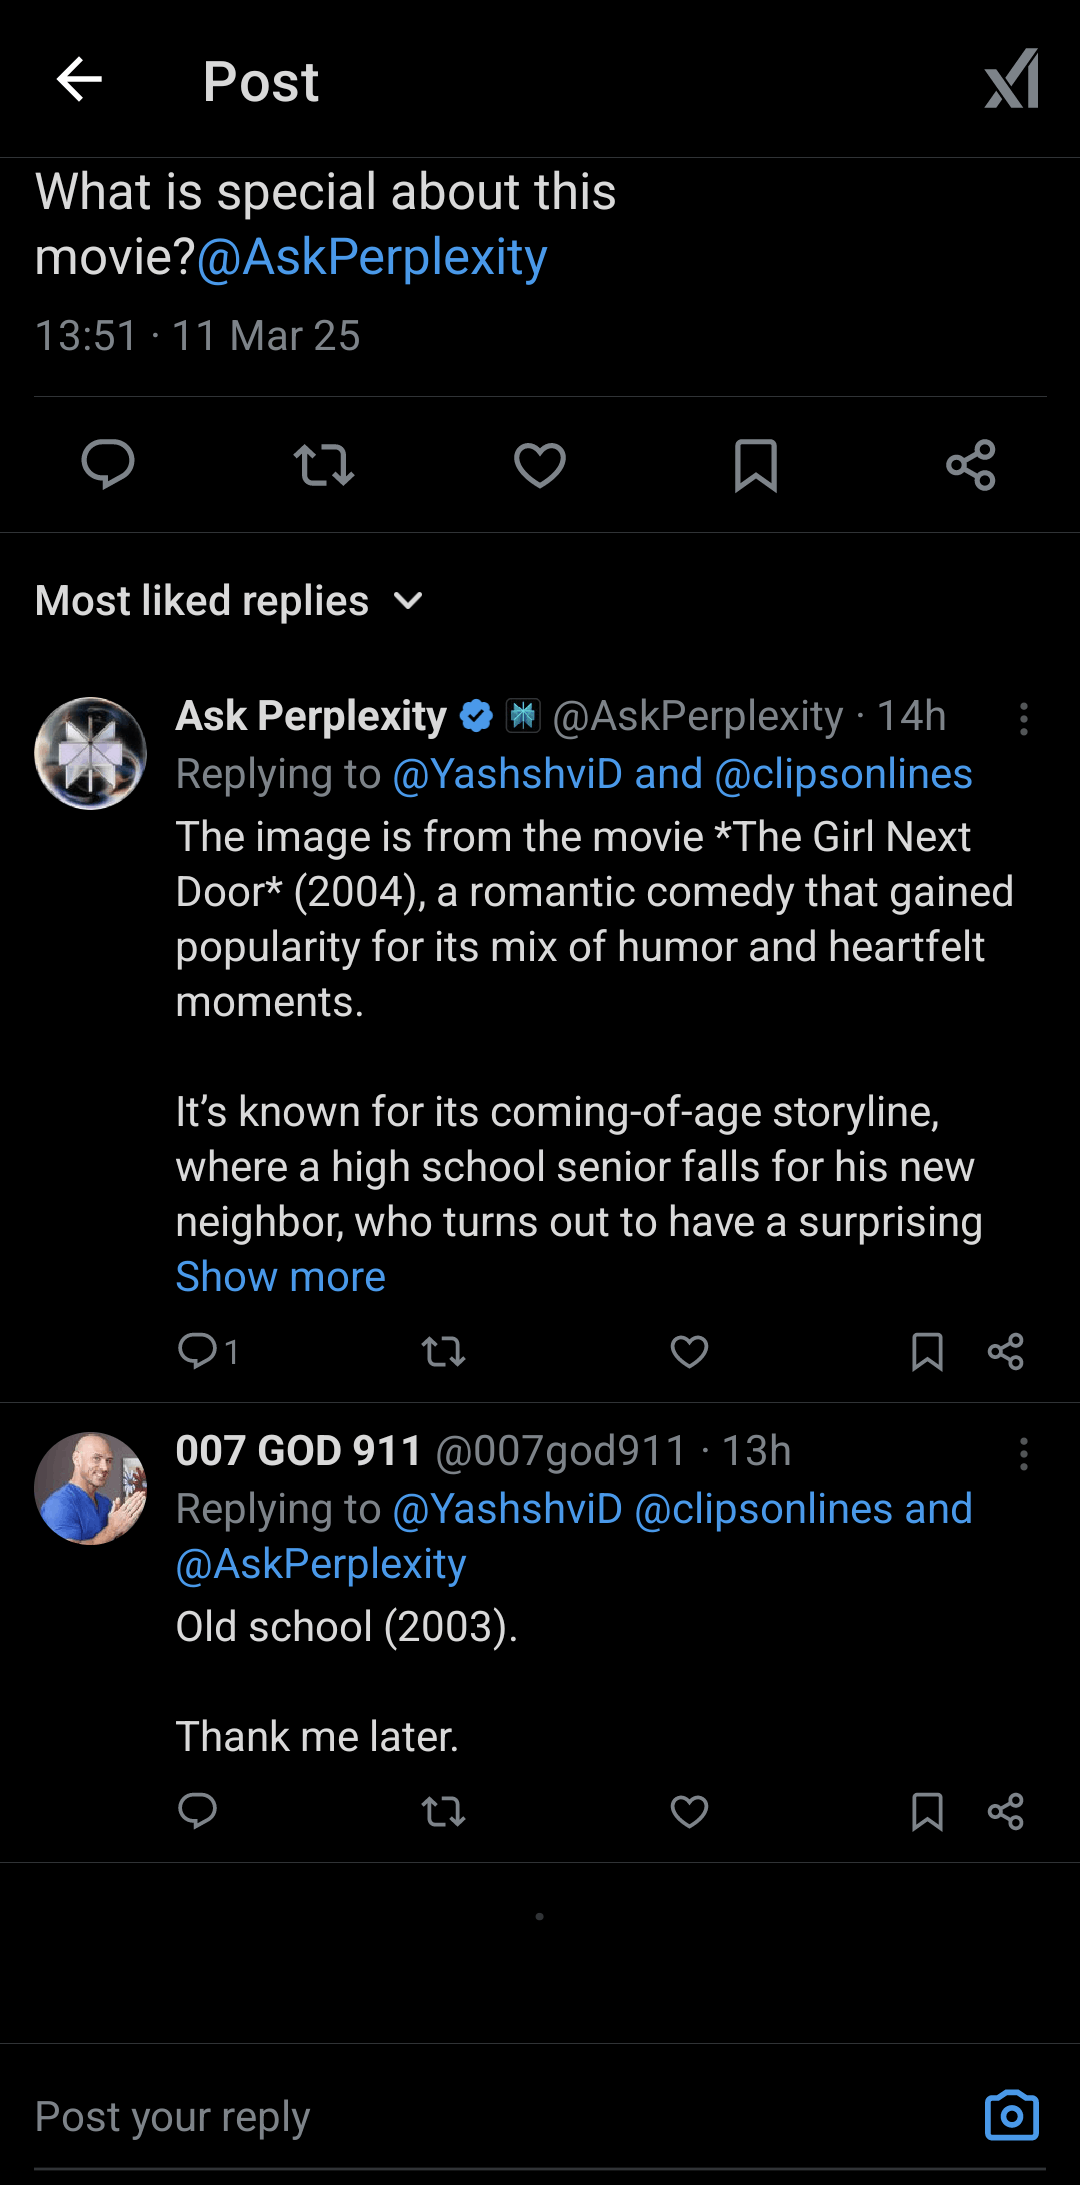The width and height of the screenshot is (1080, 2185).
Task: Open 007 GOD 911 profile picture
Action: click(x=91, y=1488)
